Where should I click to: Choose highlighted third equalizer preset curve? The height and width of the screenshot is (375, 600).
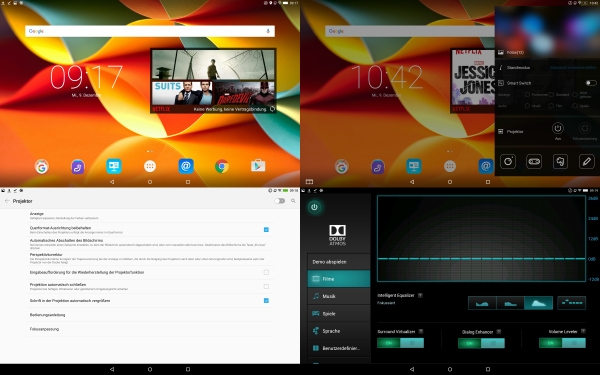(538, 303)
